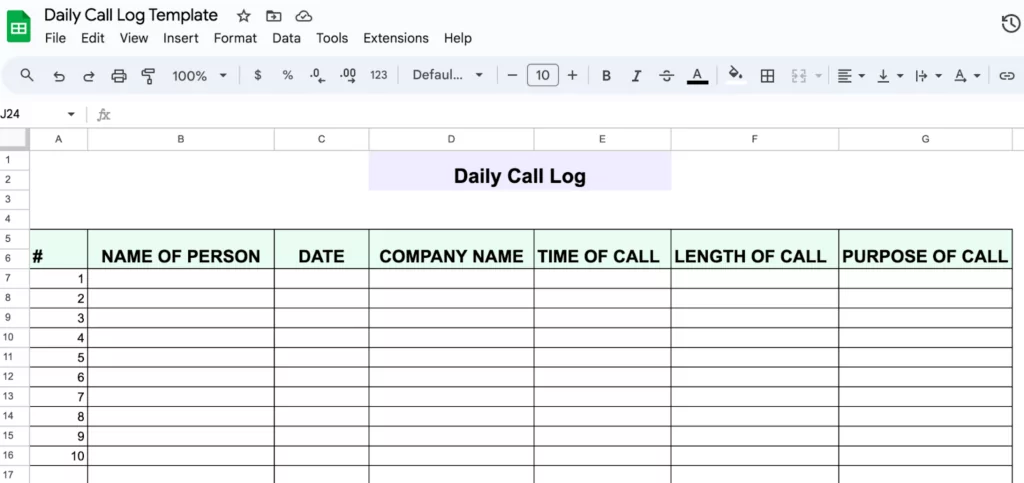
Task: Star the Daily Call Log Template document
Action: [243, 16]
